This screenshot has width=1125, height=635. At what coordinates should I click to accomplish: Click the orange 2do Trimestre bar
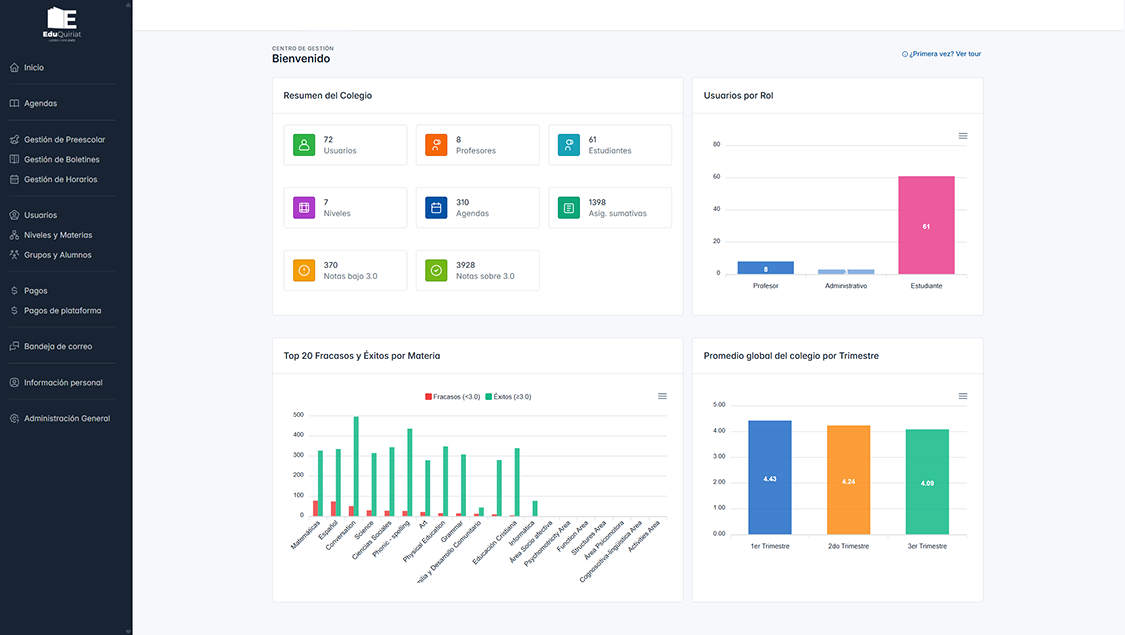849,480
